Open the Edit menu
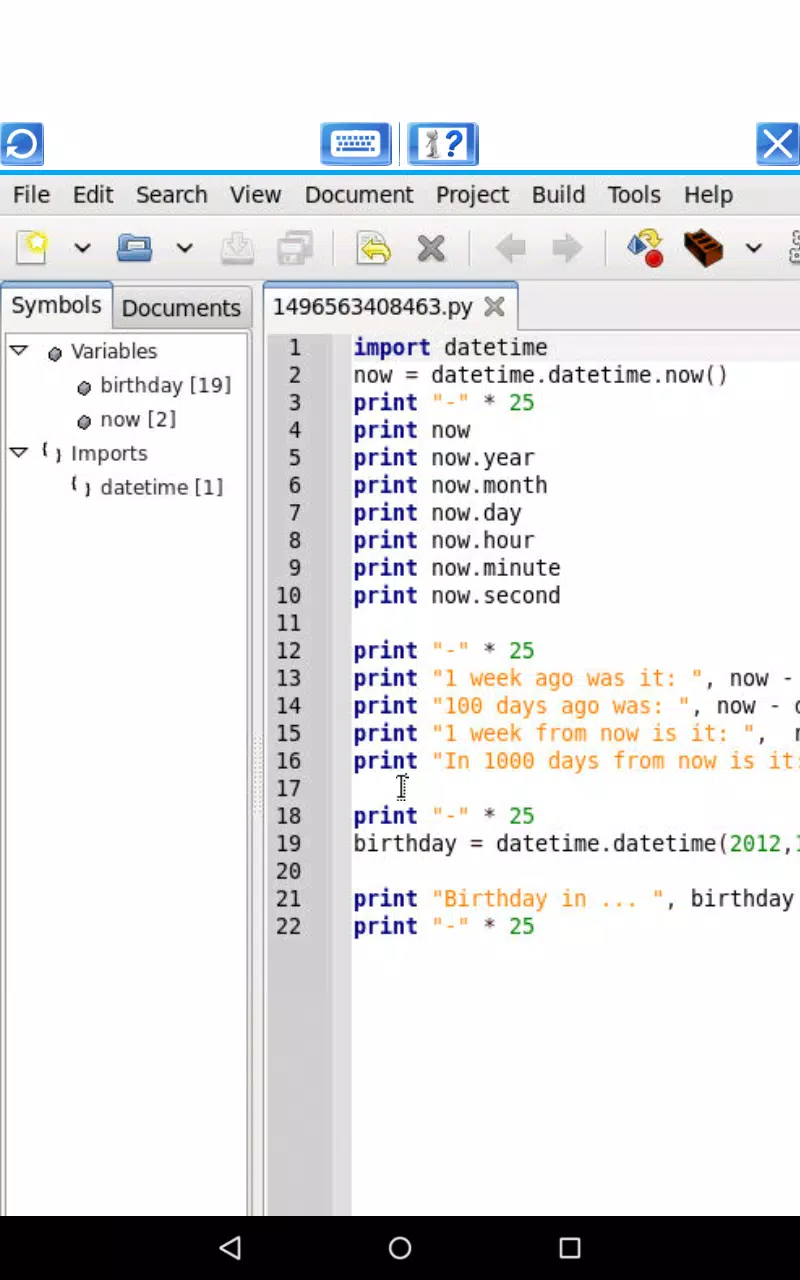800x1280 pixels. point(93,195)
